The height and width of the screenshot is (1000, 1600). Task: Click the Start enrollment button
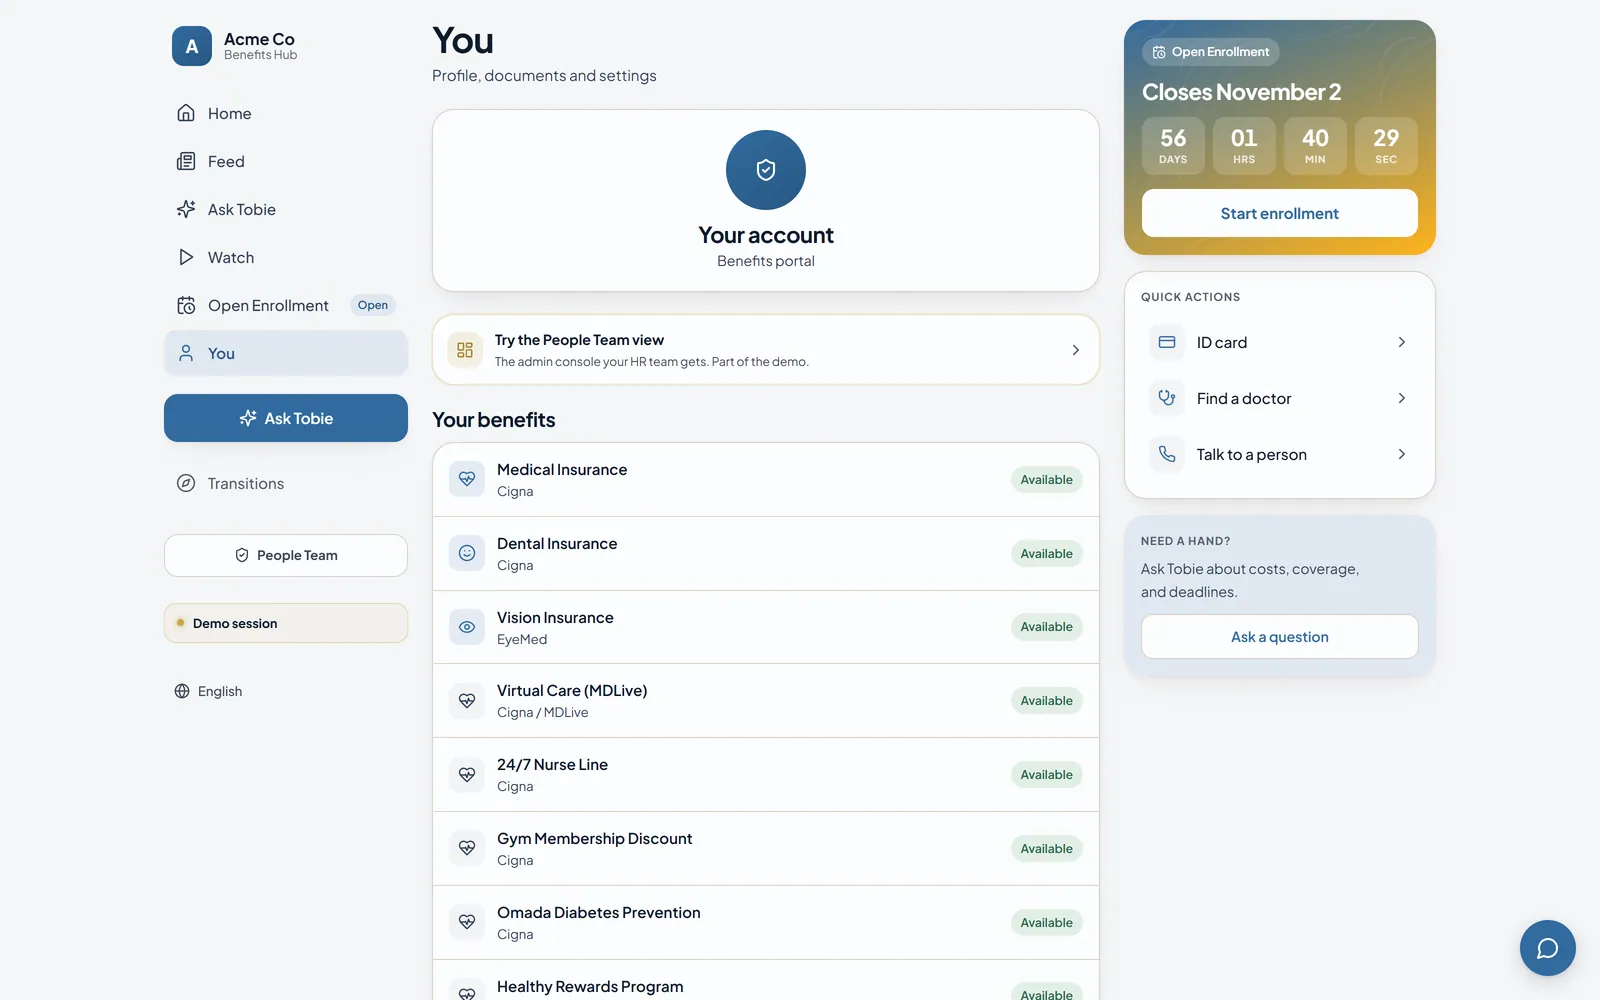1280,213
